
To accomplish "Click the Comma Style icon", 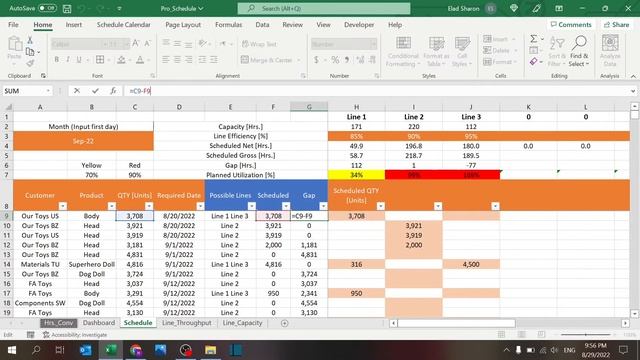I will tap(347, 60).
